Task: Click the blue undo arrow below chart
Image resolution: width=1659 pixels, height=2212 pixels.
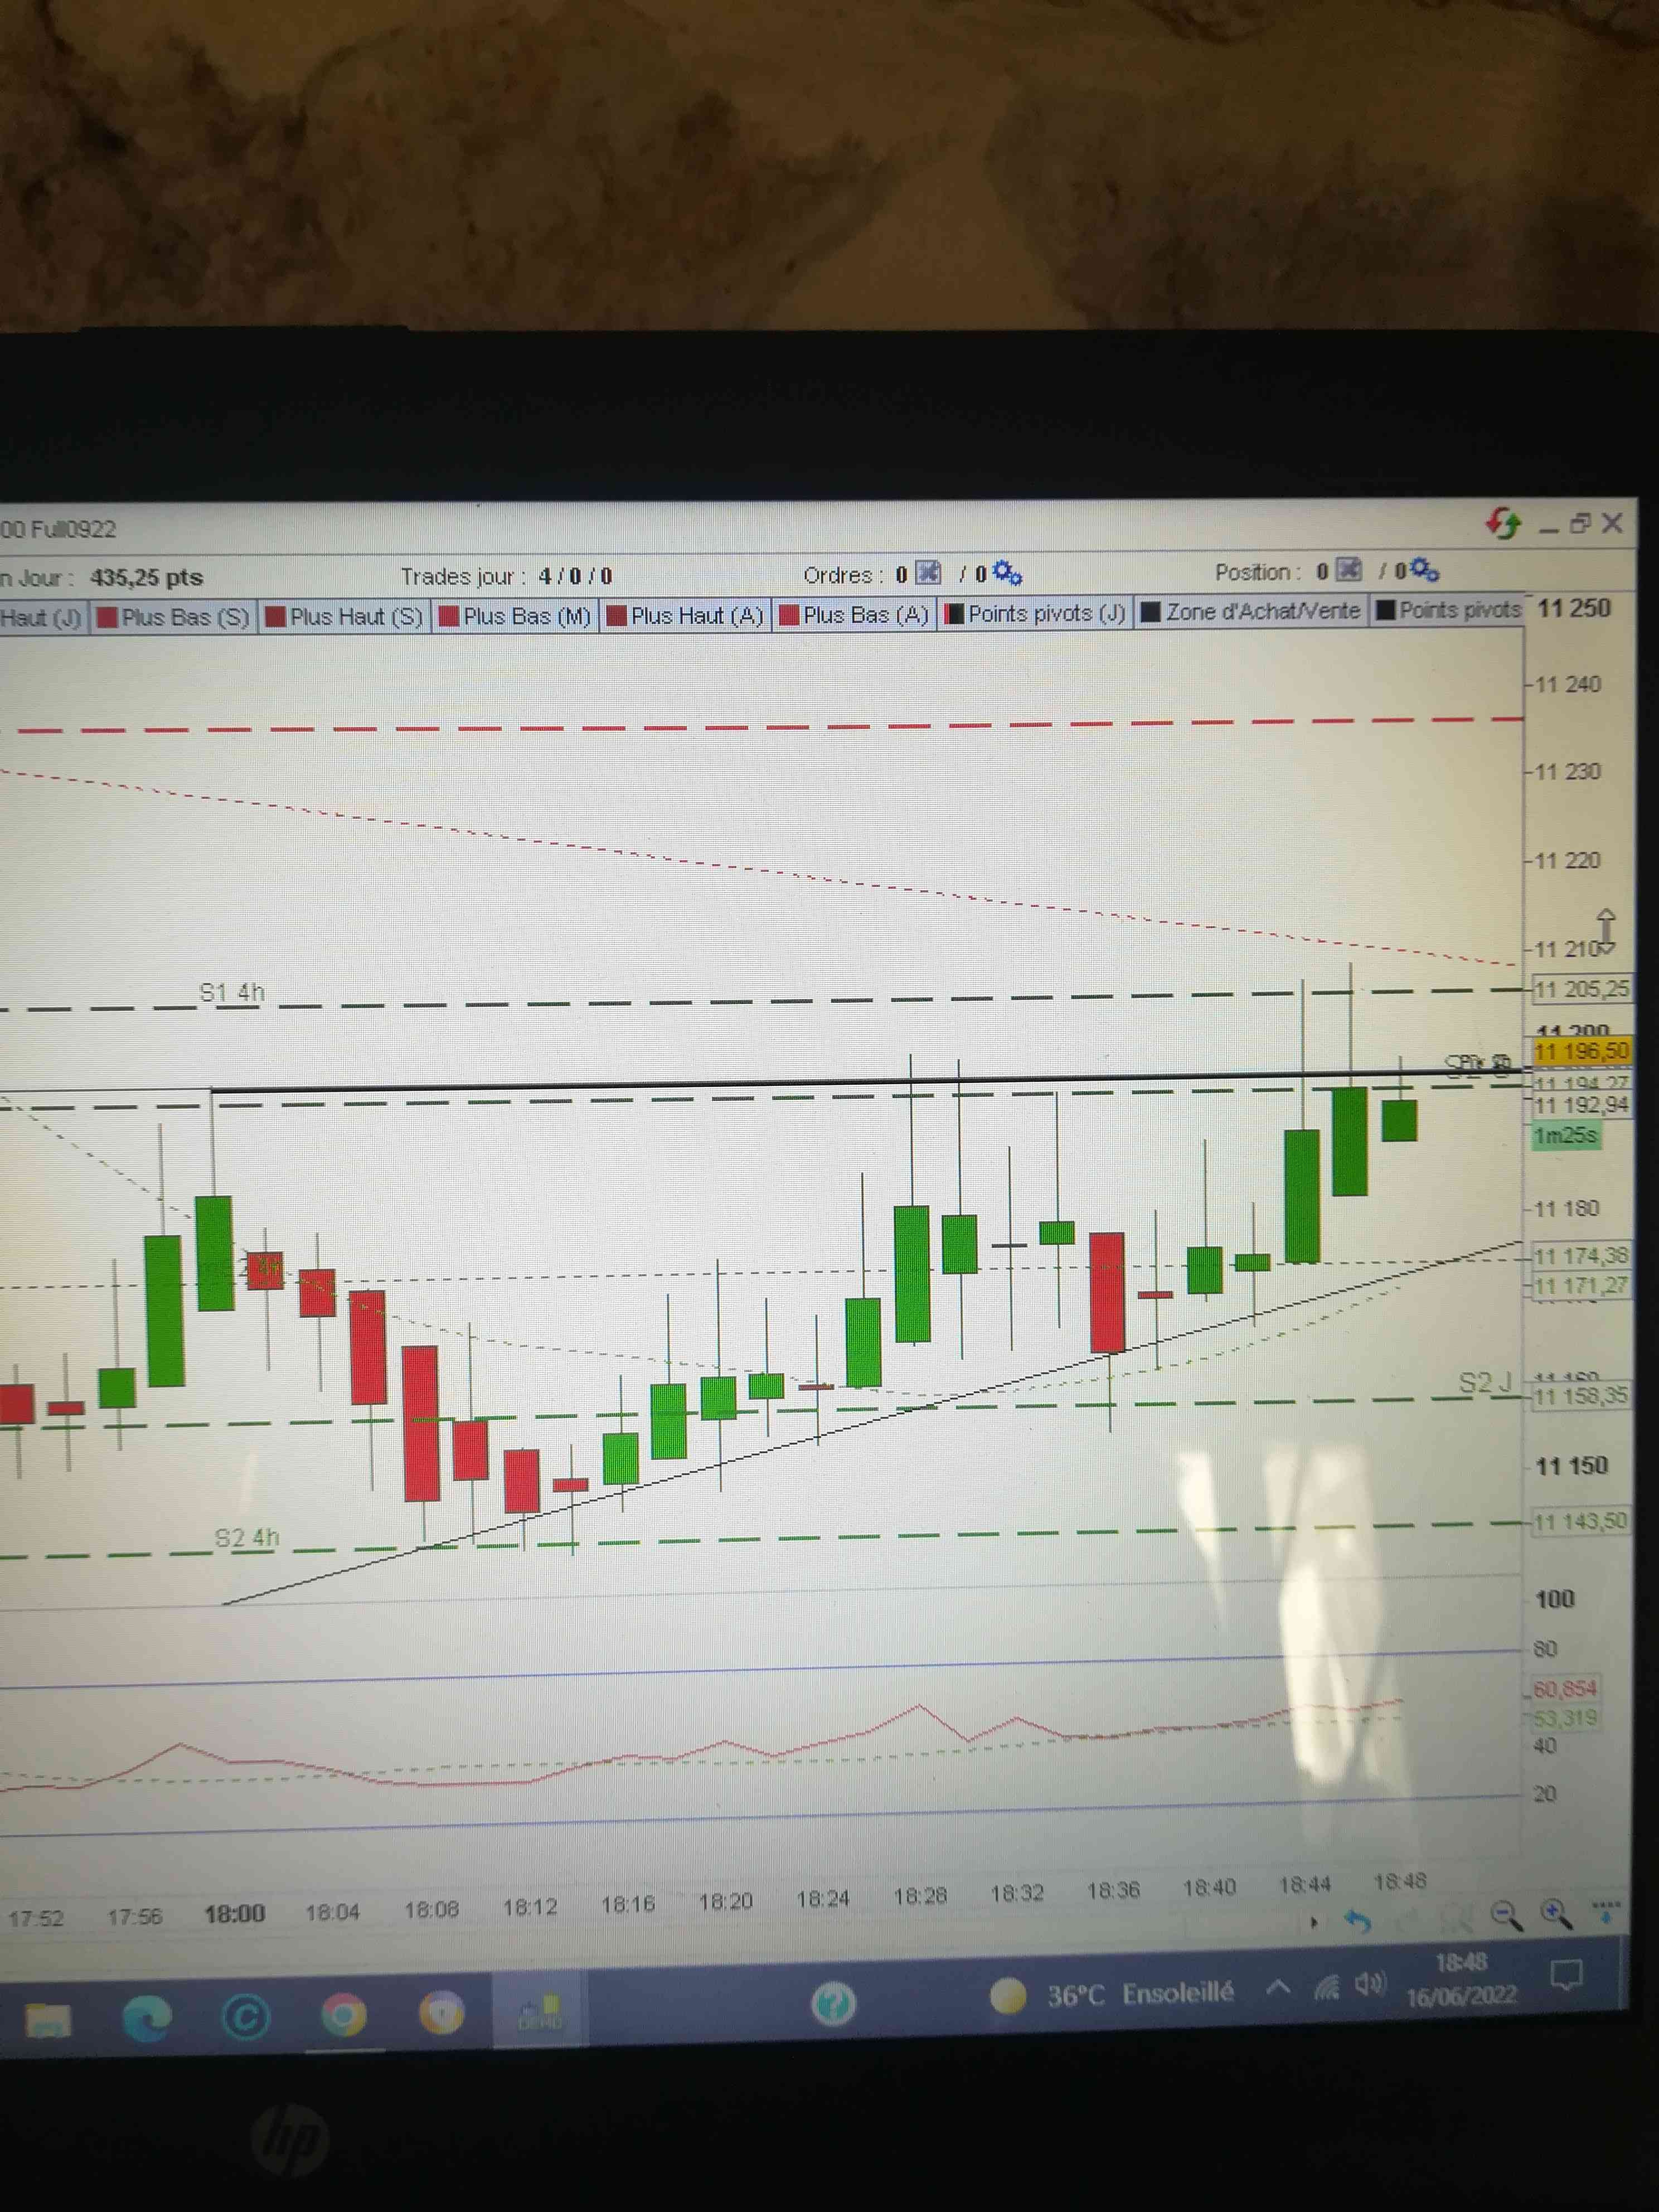Action: click(1357, 1920)
